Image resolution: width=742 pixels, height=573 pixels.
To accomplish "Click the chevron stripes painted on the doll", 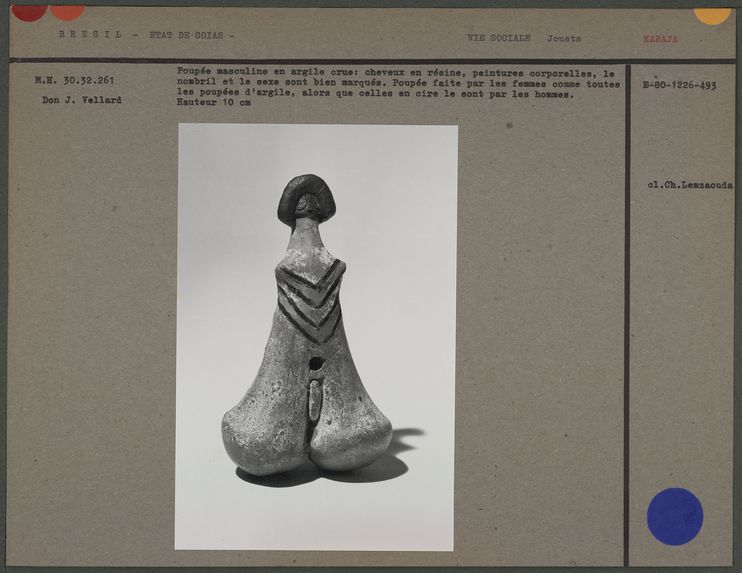I will (x=309, y=298).
